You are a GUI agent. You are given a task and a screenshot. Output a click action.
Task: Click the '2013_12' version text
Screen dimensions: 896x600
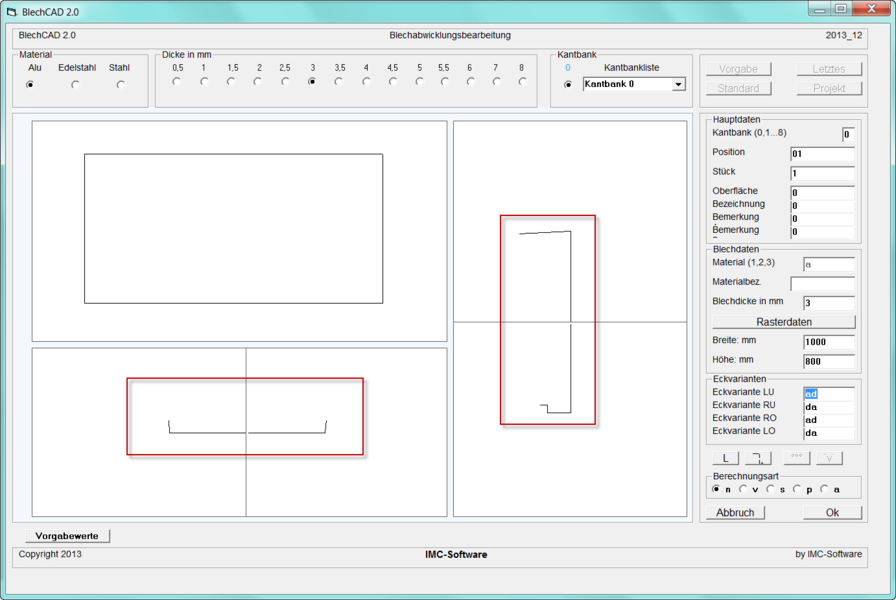(844, 35)
